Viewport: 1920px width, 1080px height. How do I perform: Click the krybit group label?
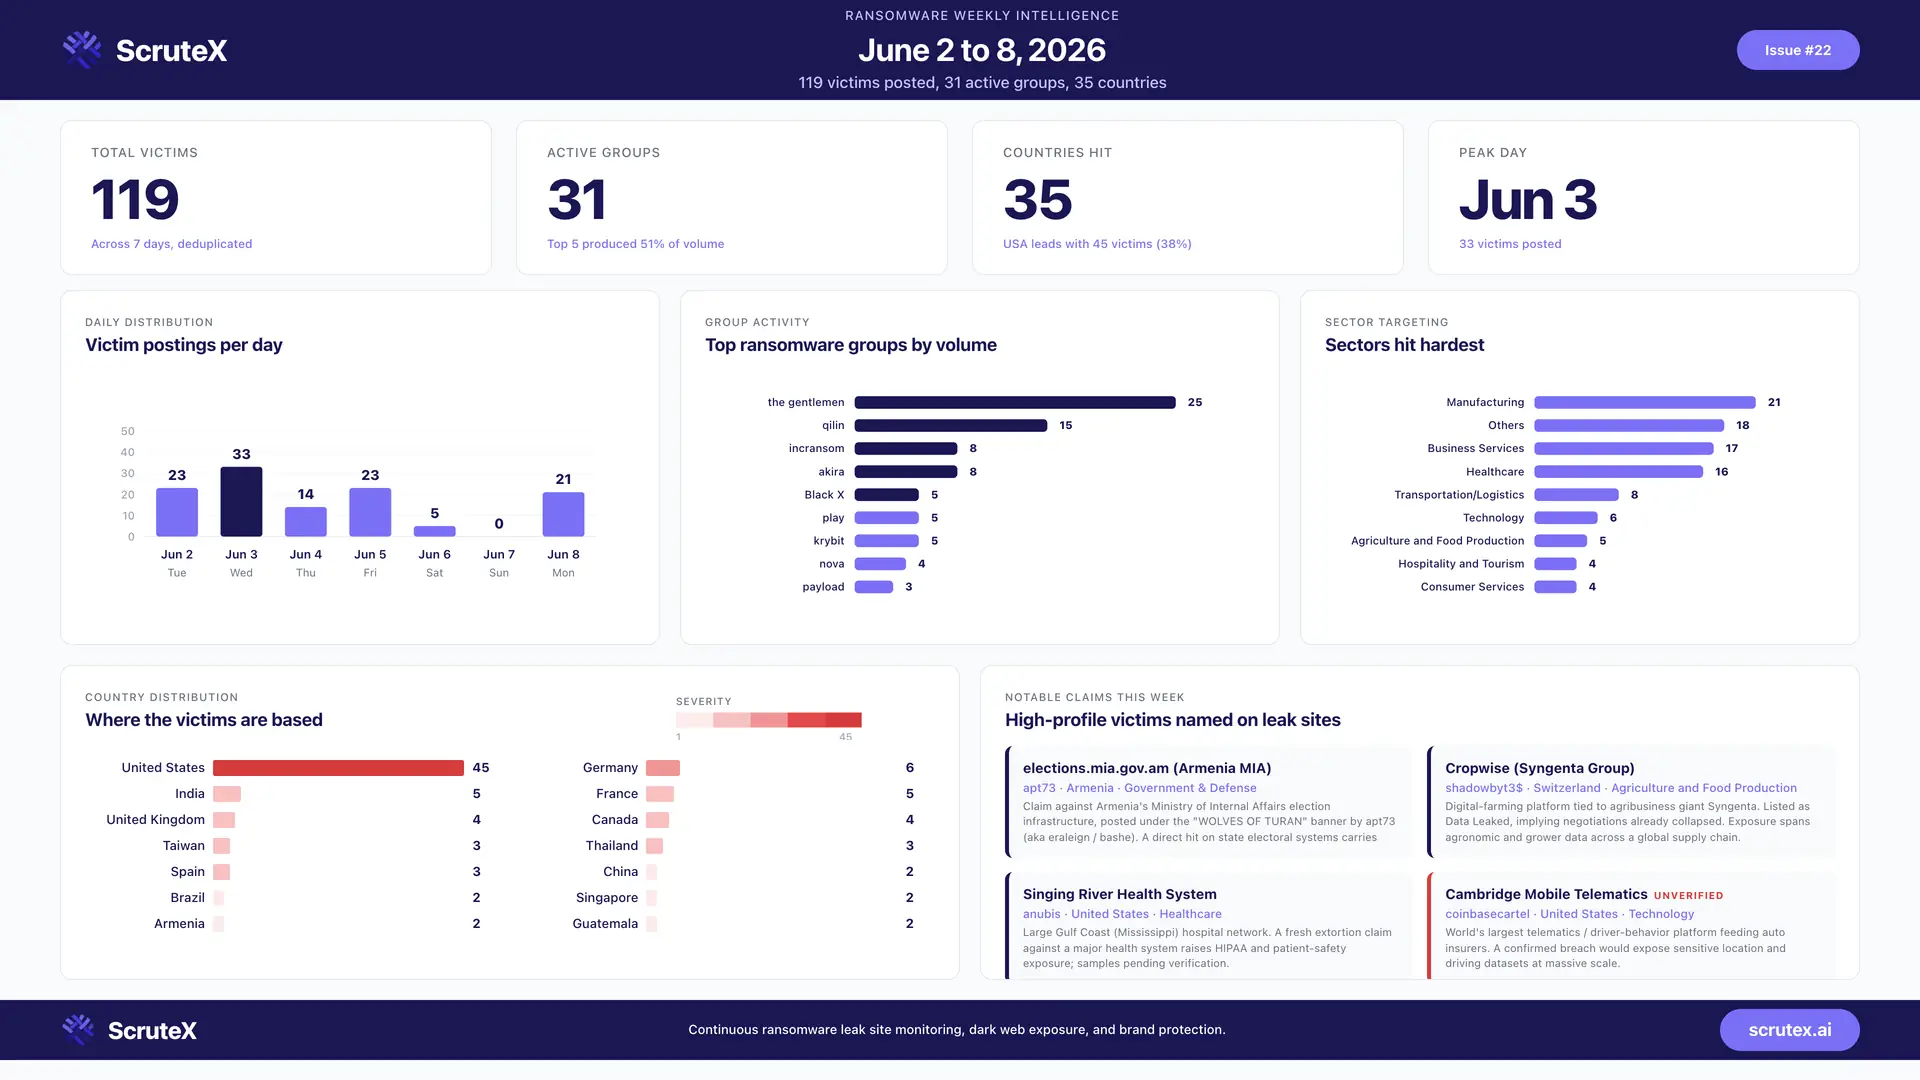[829, 541]
